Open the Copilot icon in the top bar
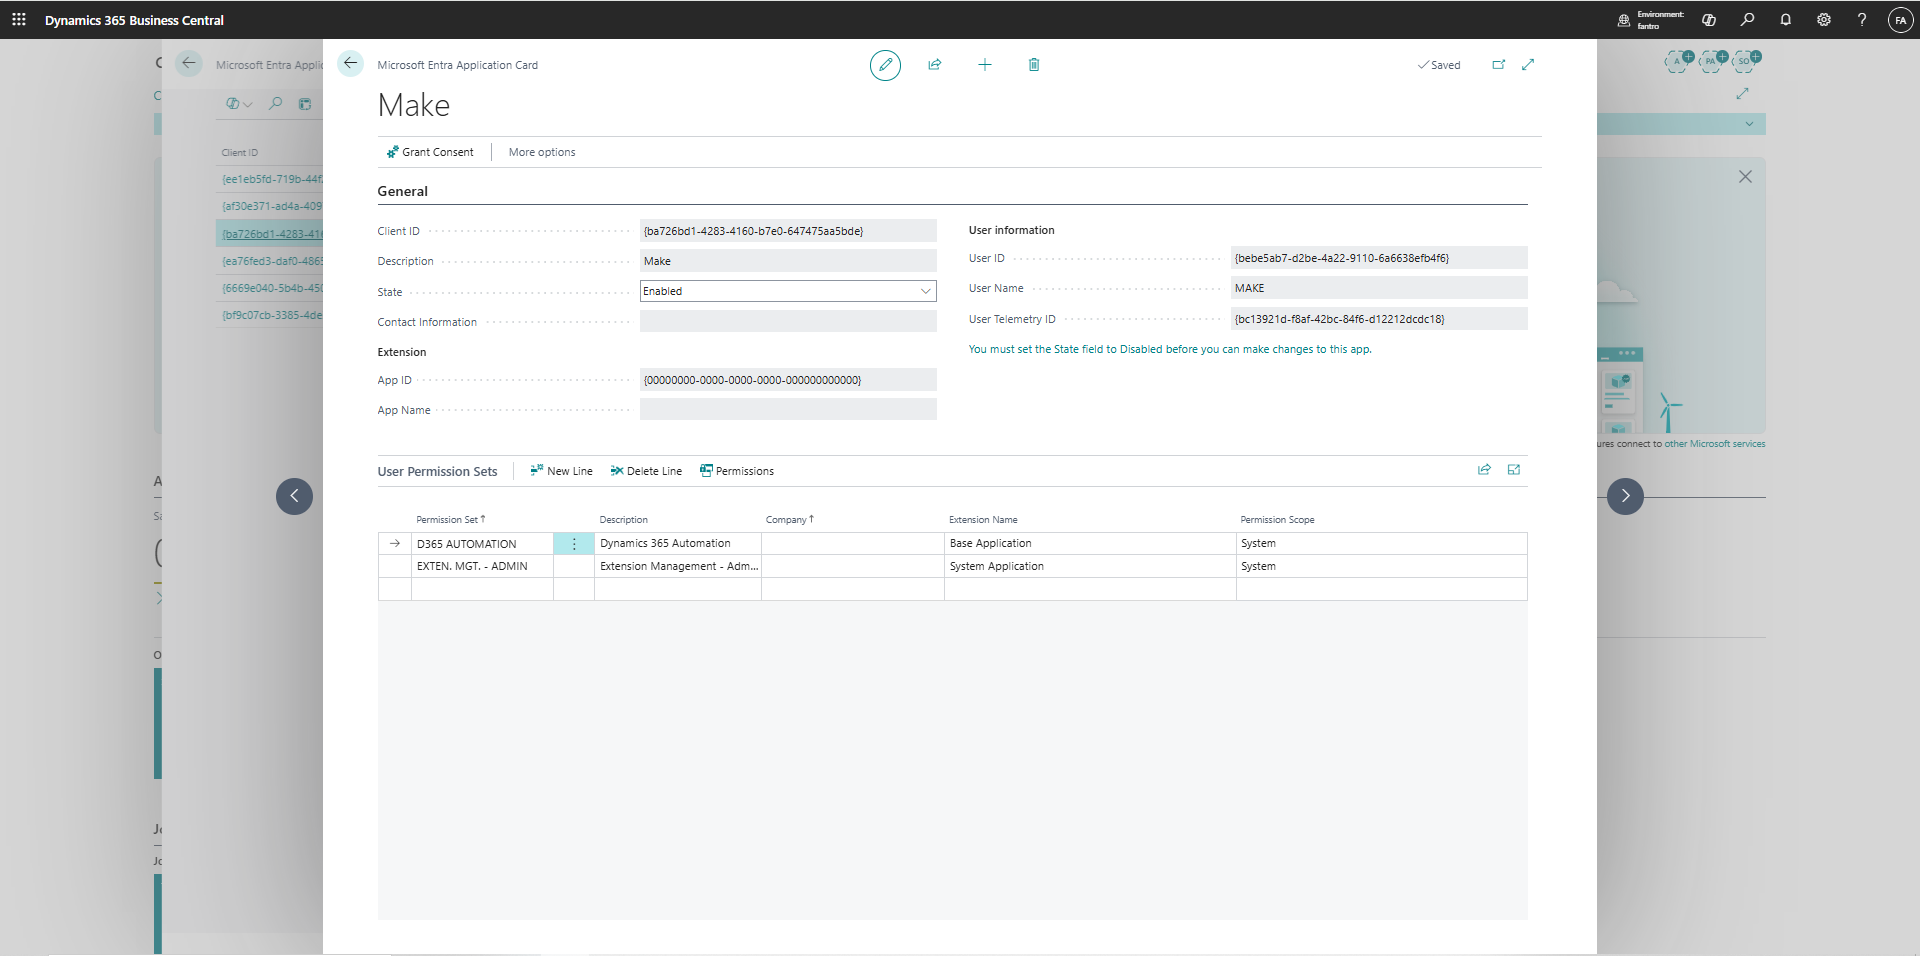Image resolution: width=1920 pixels, height=956 pixels. [1709, 20]
